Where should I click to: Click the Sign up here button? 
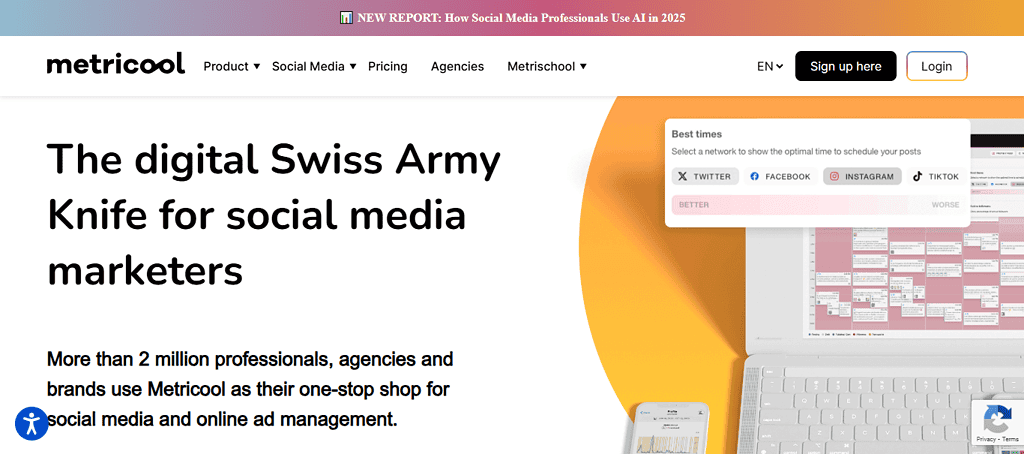pyautogui.click(x=846, y=66)
